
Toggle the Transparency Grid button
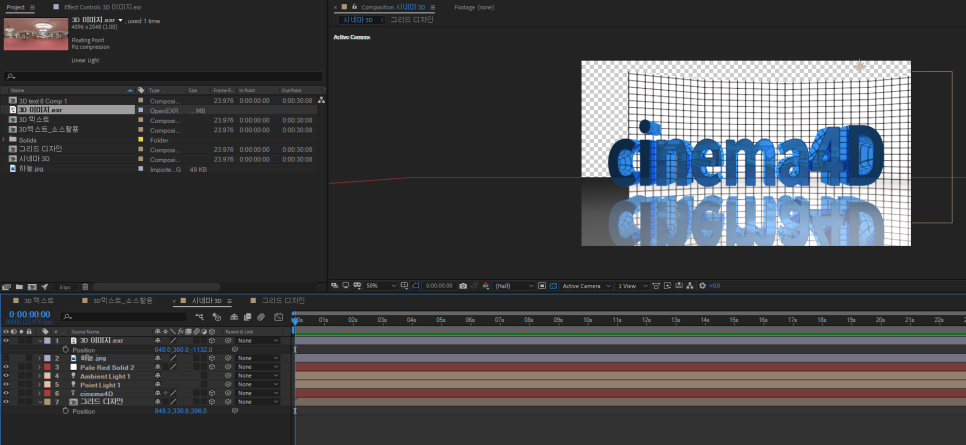(553, 286)
